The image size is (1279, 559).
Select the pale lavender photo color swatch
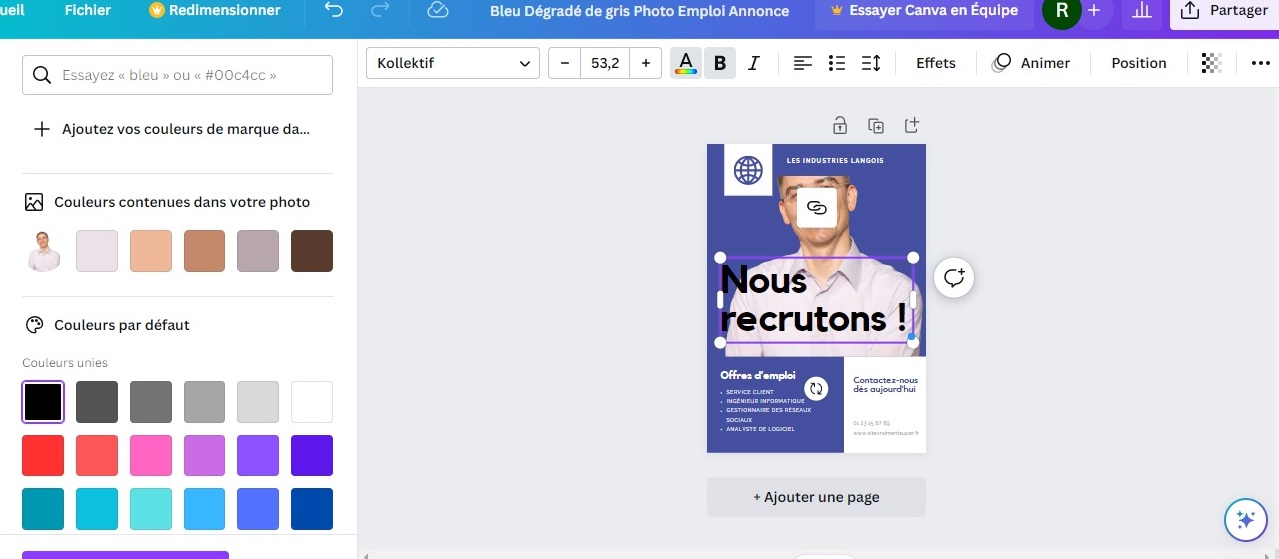97,251
